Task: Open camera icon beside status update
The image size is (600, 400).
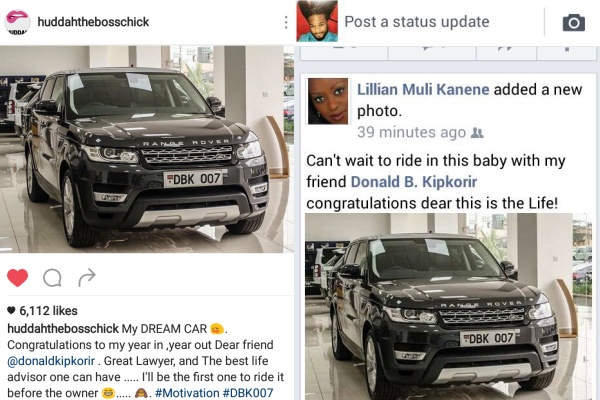Action: [574, 23]
